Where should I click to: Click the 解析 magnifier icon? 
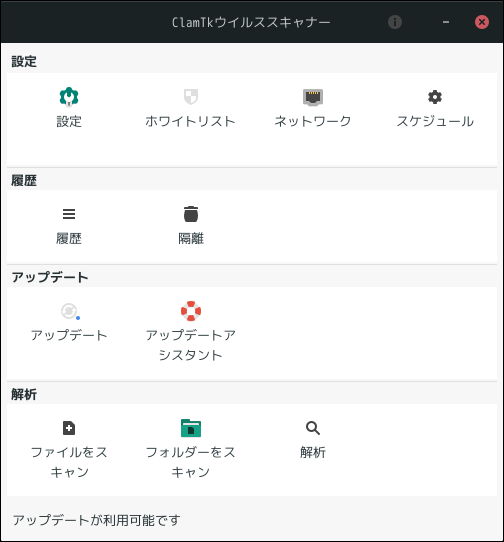(313, 428)
